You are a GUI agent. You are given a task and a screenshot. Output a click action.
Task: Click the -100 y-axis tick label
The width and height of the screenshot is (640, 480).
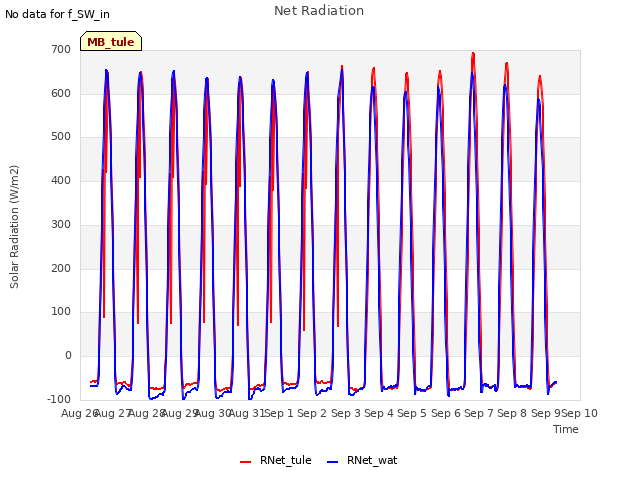point(59,399)
